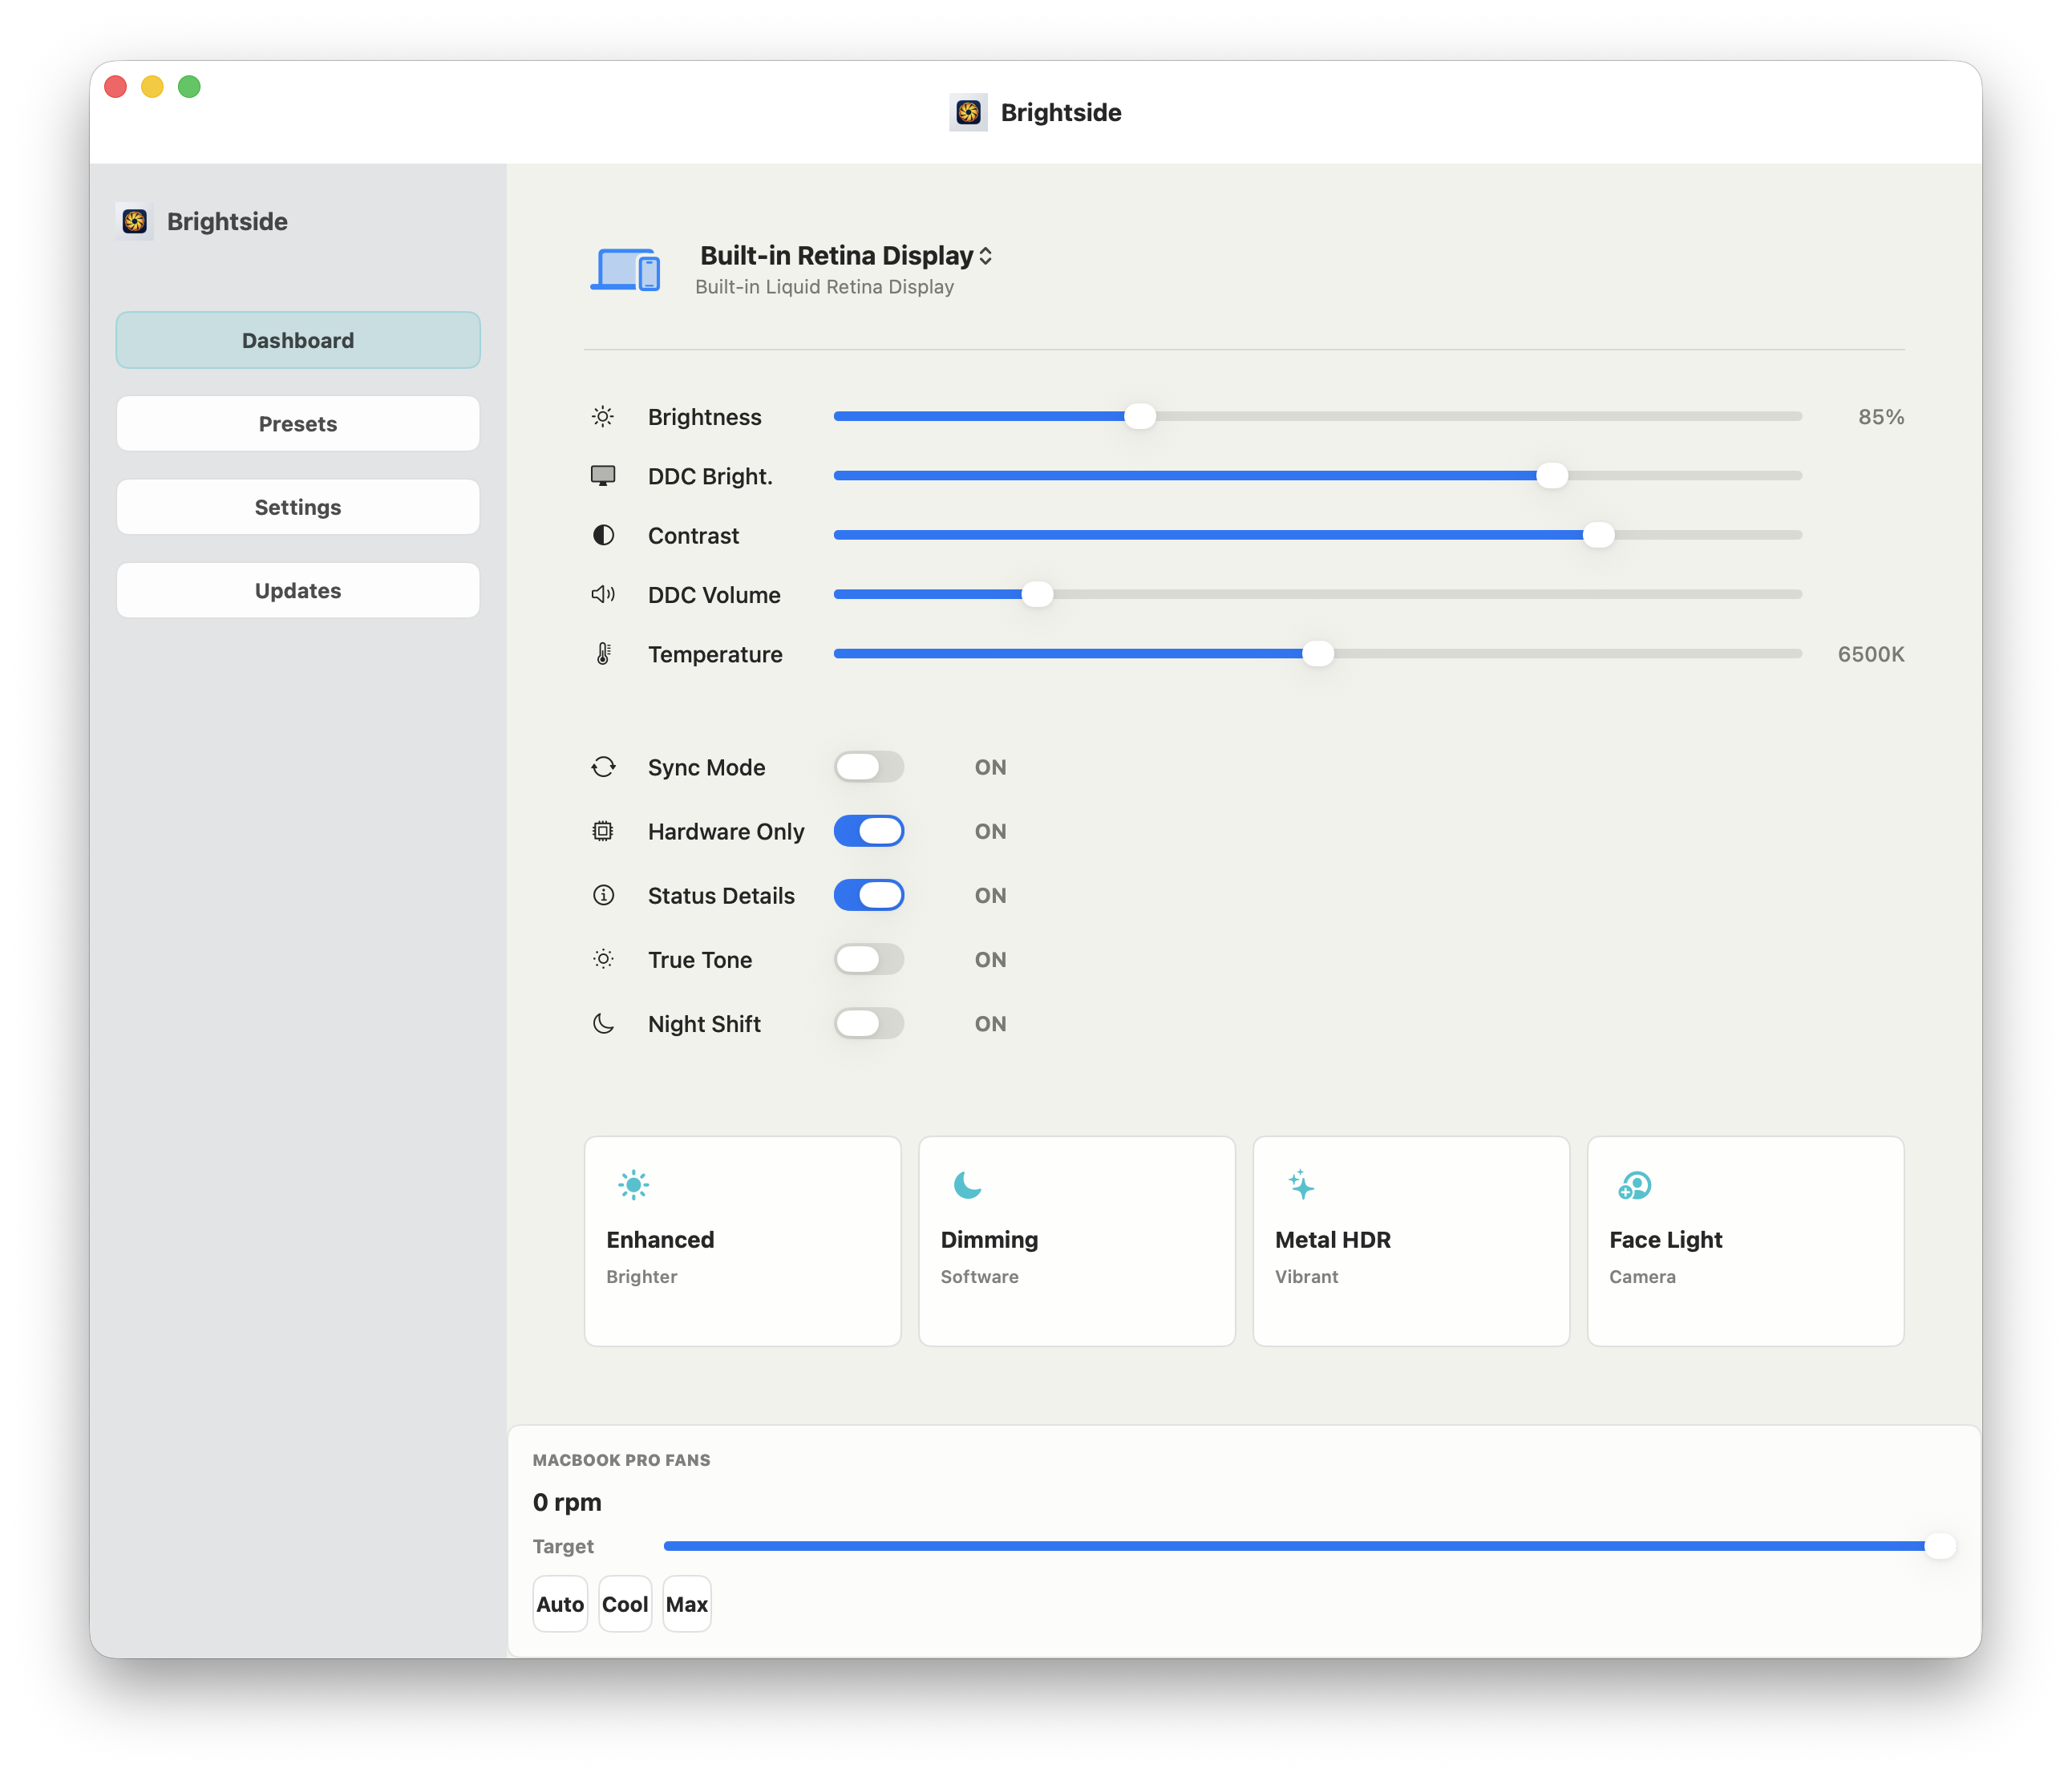This screenshot has width=2072, height=1777.
Task: Disable the Status Details switch
Action: (x=869, y=895)
